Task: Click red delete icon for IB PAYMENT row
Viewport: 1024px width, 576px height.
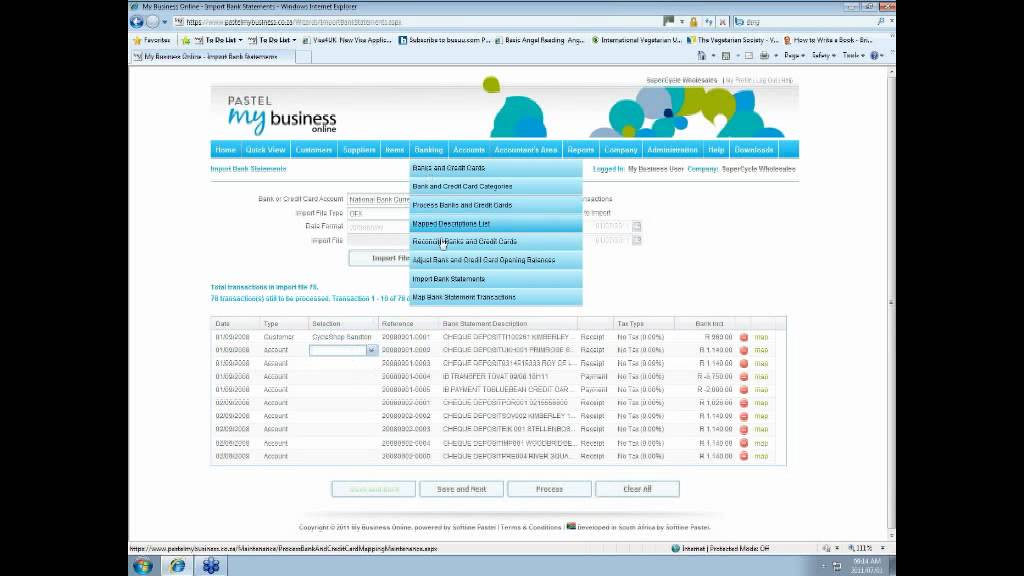Action: pos(743,390)
